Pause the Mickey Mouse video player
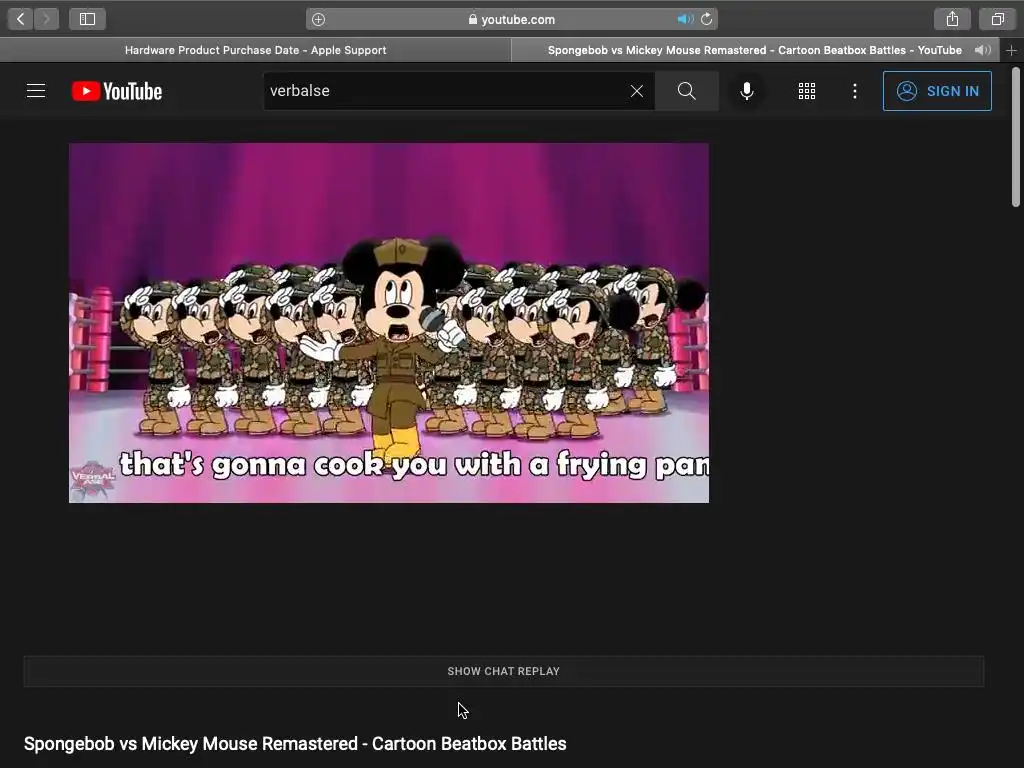 (x=389, y=323)
